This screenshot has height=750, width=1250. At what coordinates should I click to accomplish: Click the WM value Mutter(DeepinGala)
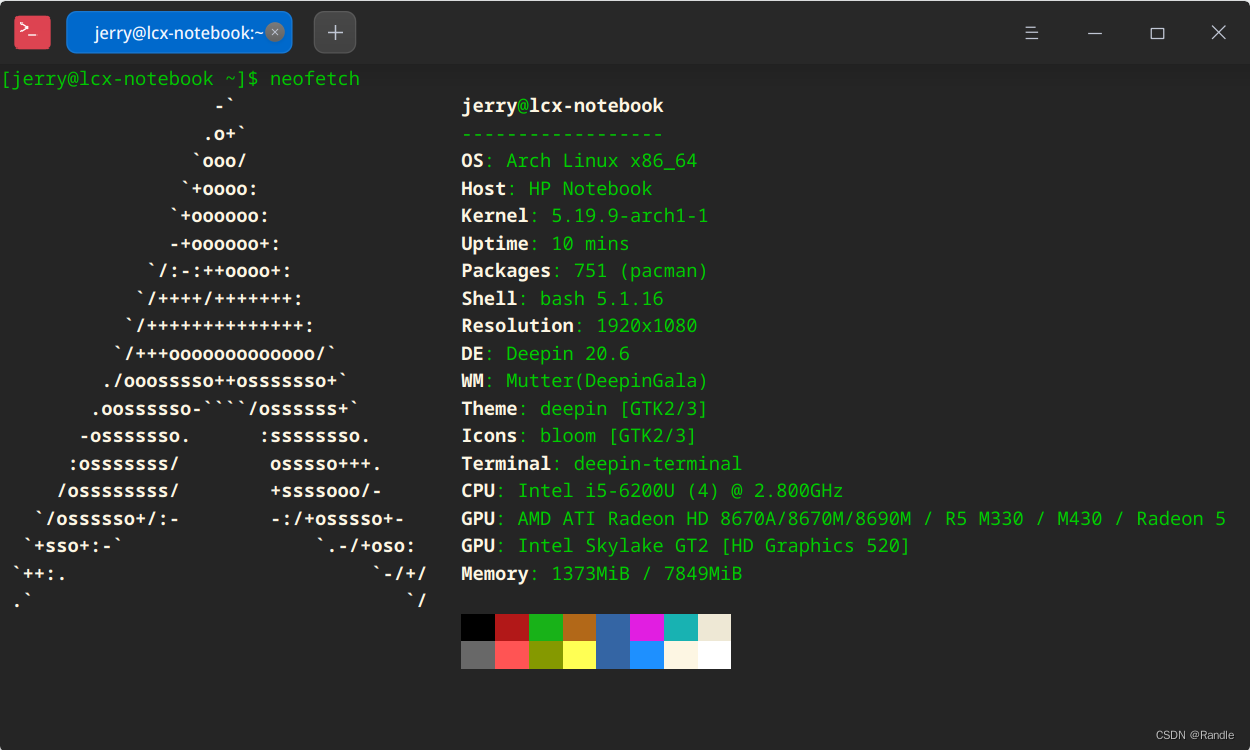(607, 381)
